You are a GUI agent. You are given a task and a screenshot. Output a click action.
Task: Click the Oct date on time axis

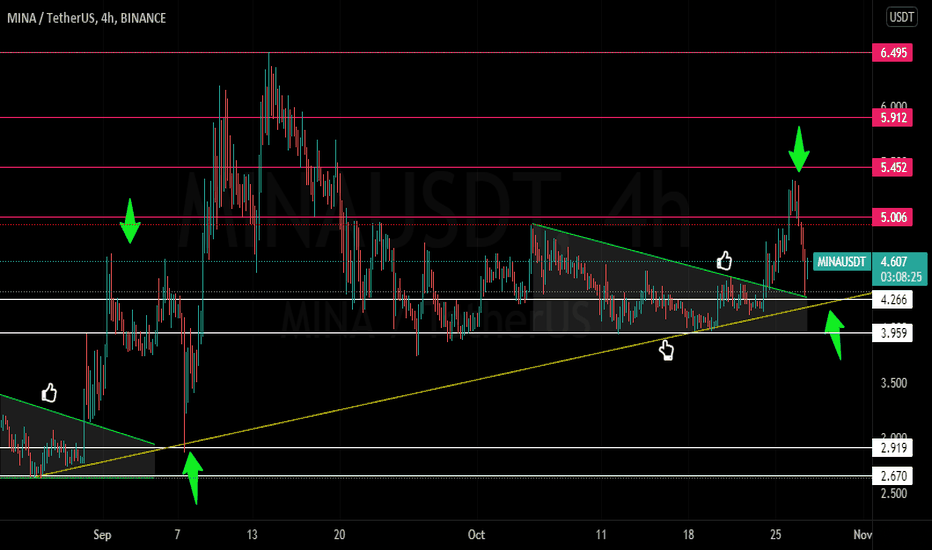pos(476,535)
